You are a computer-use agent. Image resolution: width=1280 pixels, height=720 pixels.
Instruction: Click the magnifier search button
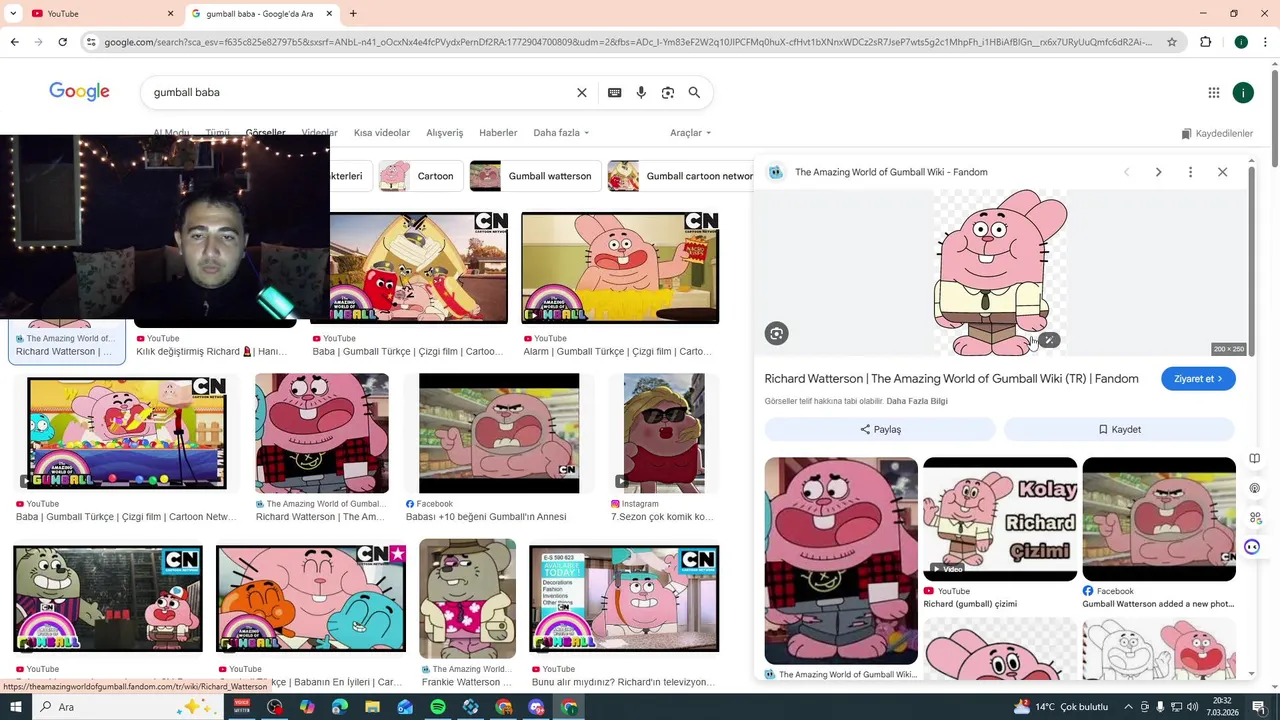click(x=694, y=92)
